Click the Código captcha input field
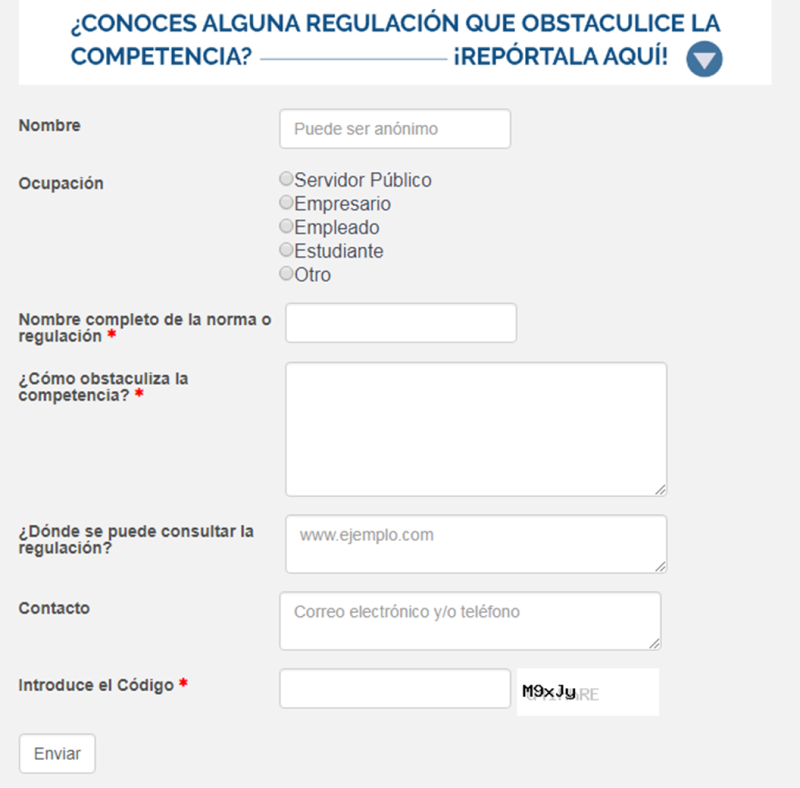800x788 pixels. 395,688
